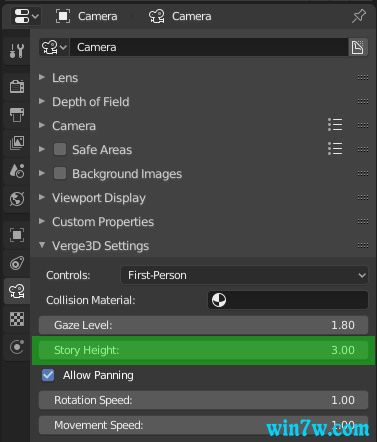Expand the Safe Areas panel
The image size is (377, 442).
coord(42,149)
